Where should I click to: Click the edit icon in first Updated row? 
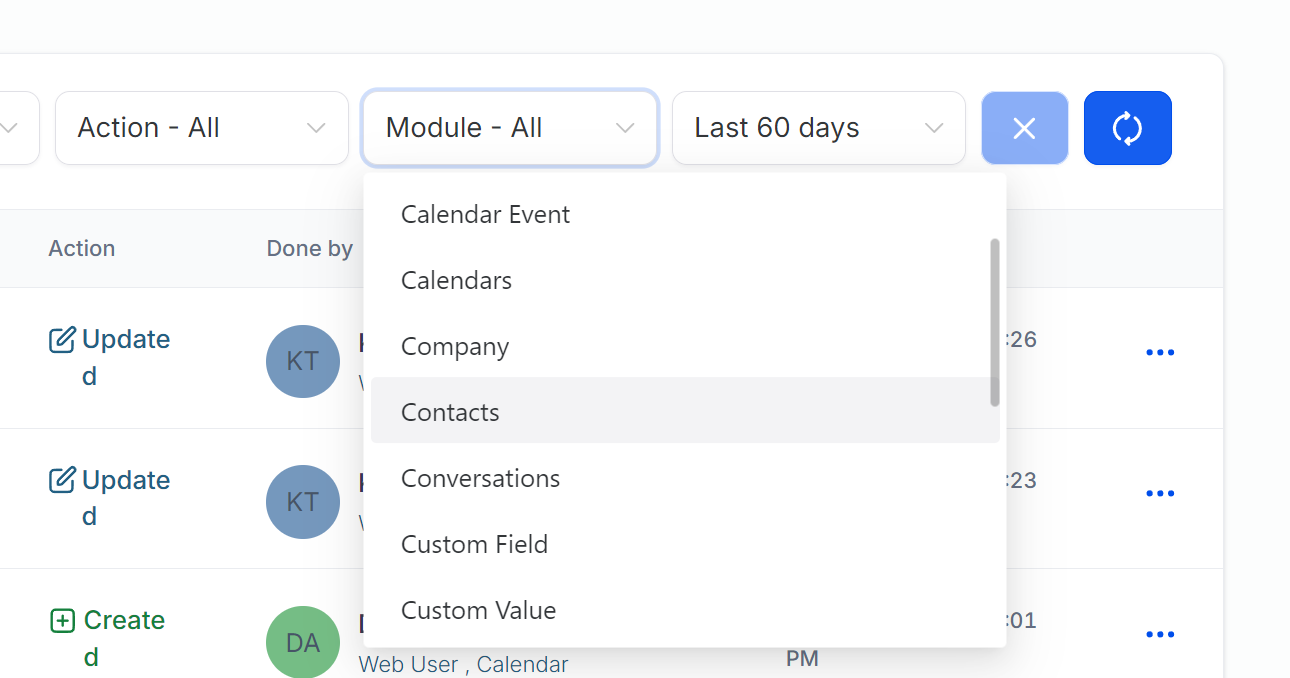click(62, 340)
